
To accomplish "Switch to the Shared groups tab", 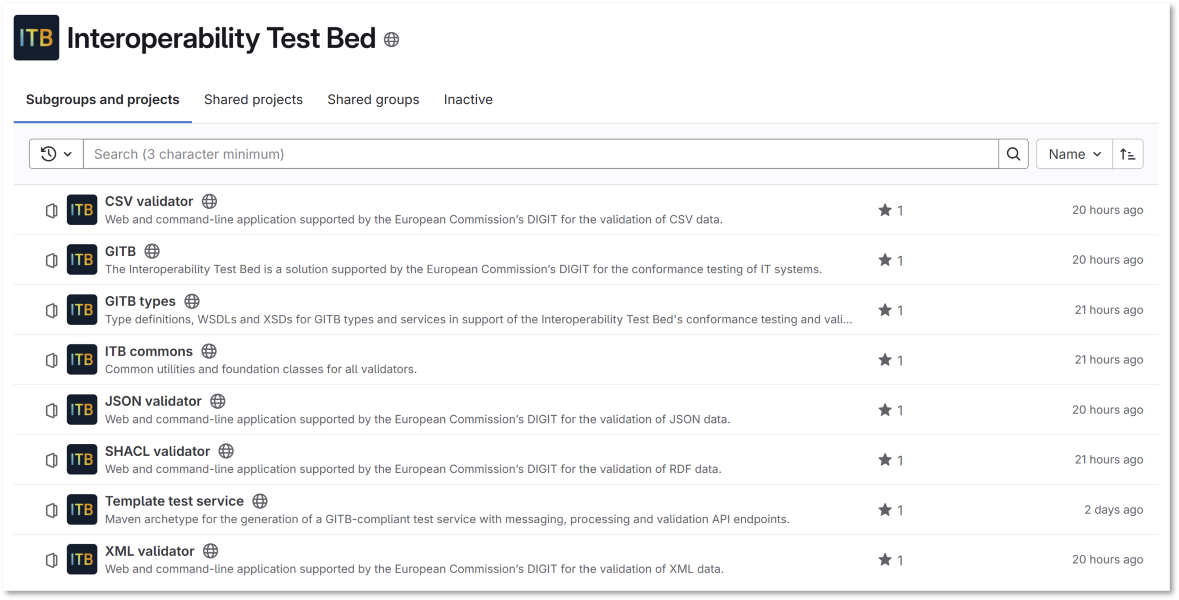I will tap(373, 100).
